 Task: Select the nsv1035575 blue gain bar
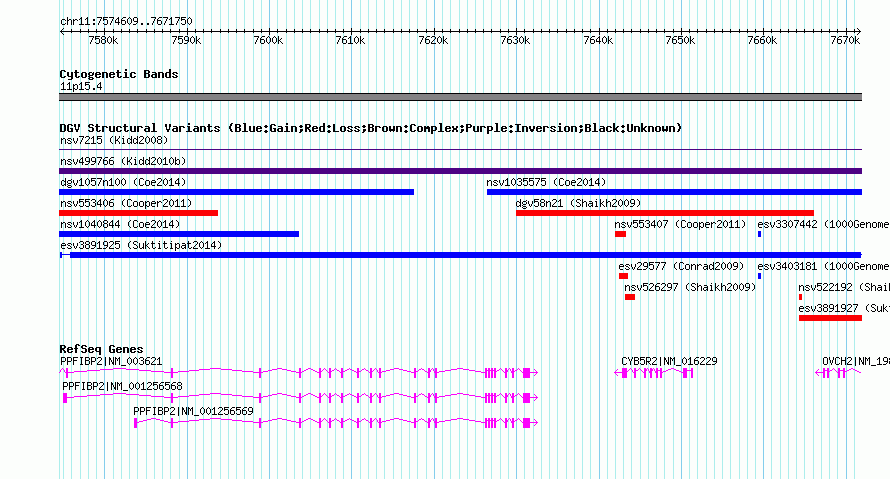pos(674,192)
